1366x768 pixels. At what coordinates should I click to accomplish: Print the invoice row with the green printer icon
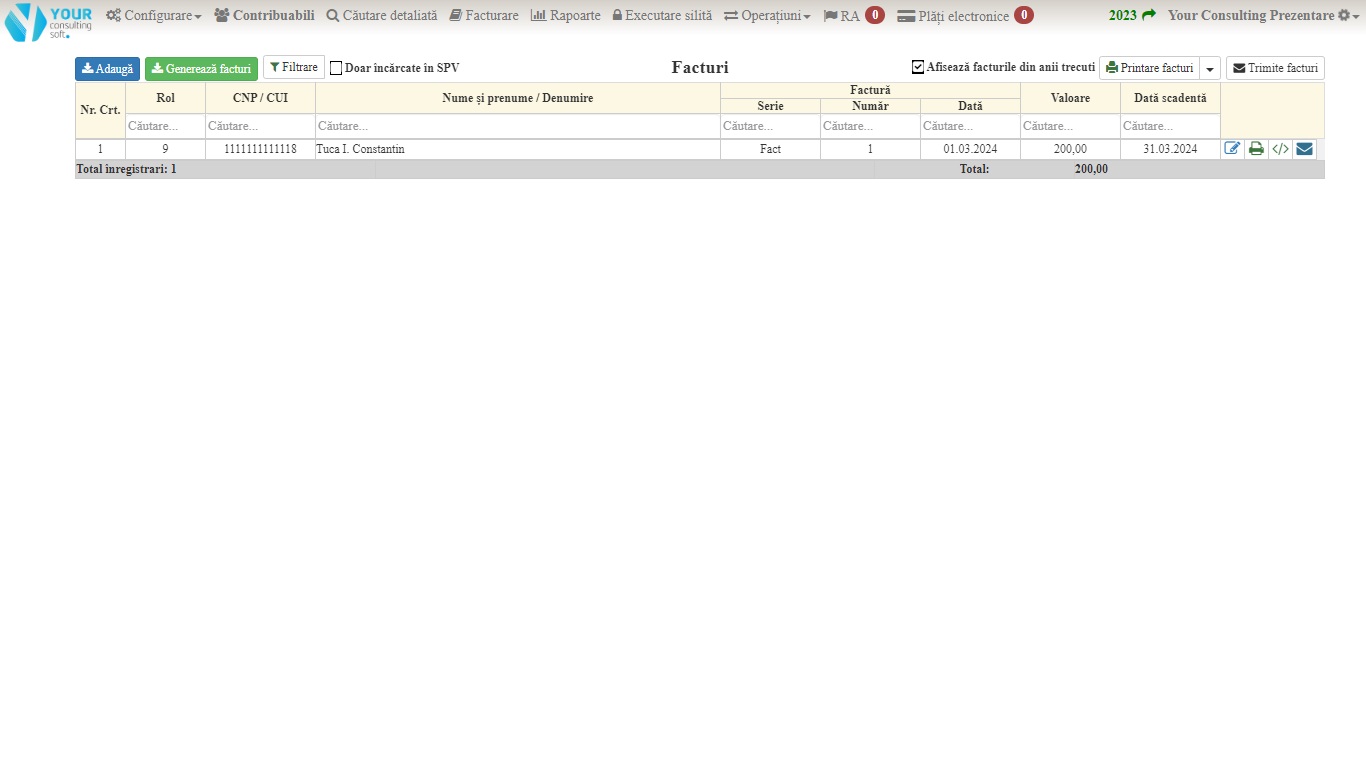pyautogui.click(x=1256, y=149)
